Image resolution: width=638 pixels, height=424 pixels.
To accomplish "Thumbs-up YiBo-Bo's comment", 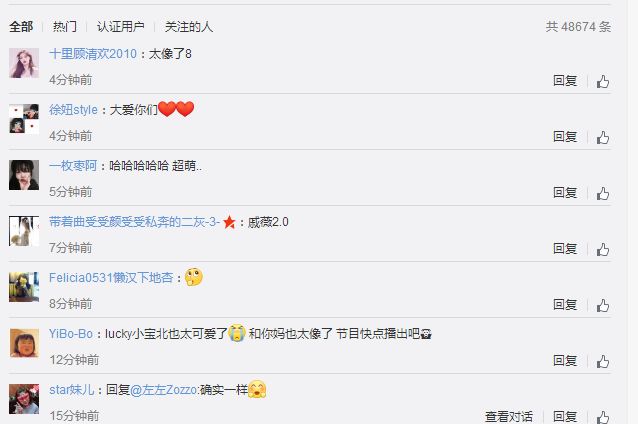I will [603, 361].
